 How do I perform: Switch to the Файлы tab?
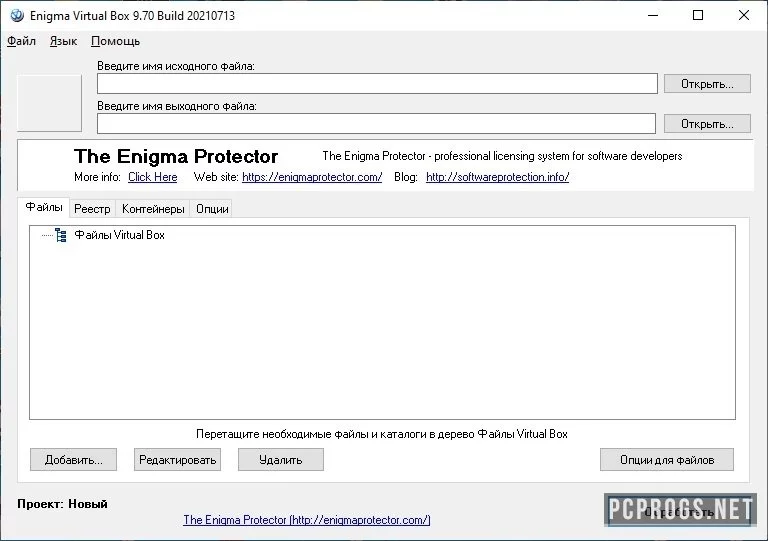click(x=44, y=208)
